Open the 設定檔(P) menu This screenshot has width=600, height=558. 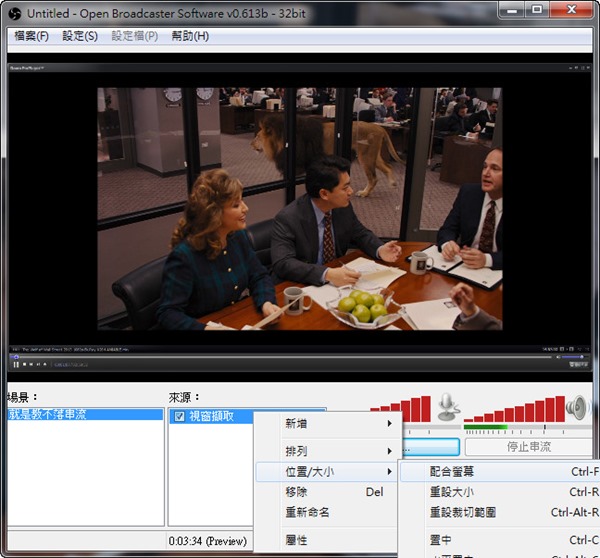pos(135,36)
